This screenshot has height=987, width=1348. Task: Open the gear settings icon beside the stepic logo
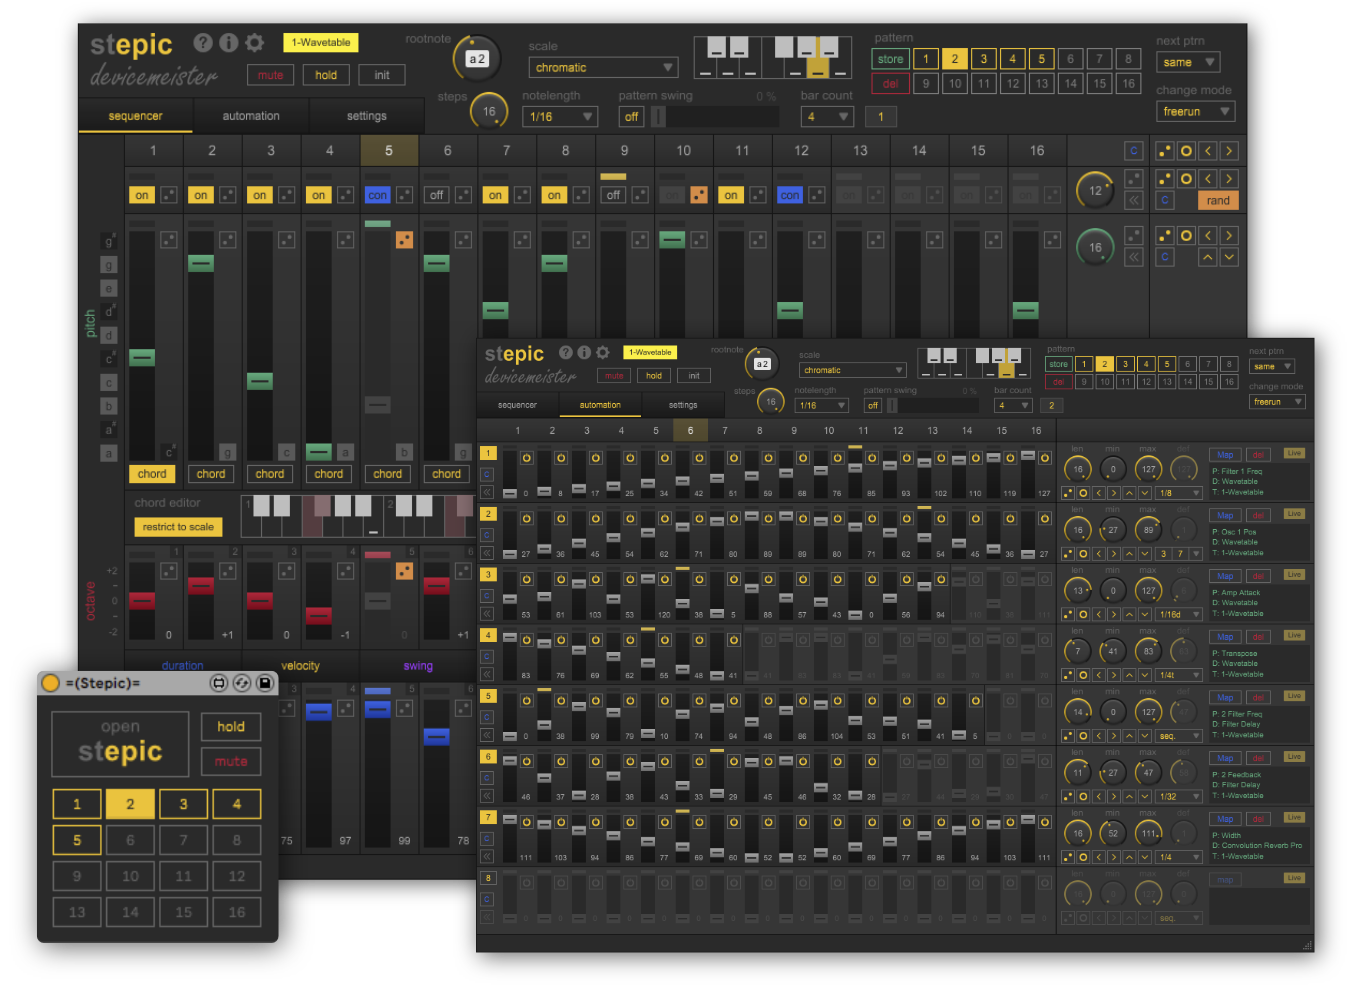(255, 42)
